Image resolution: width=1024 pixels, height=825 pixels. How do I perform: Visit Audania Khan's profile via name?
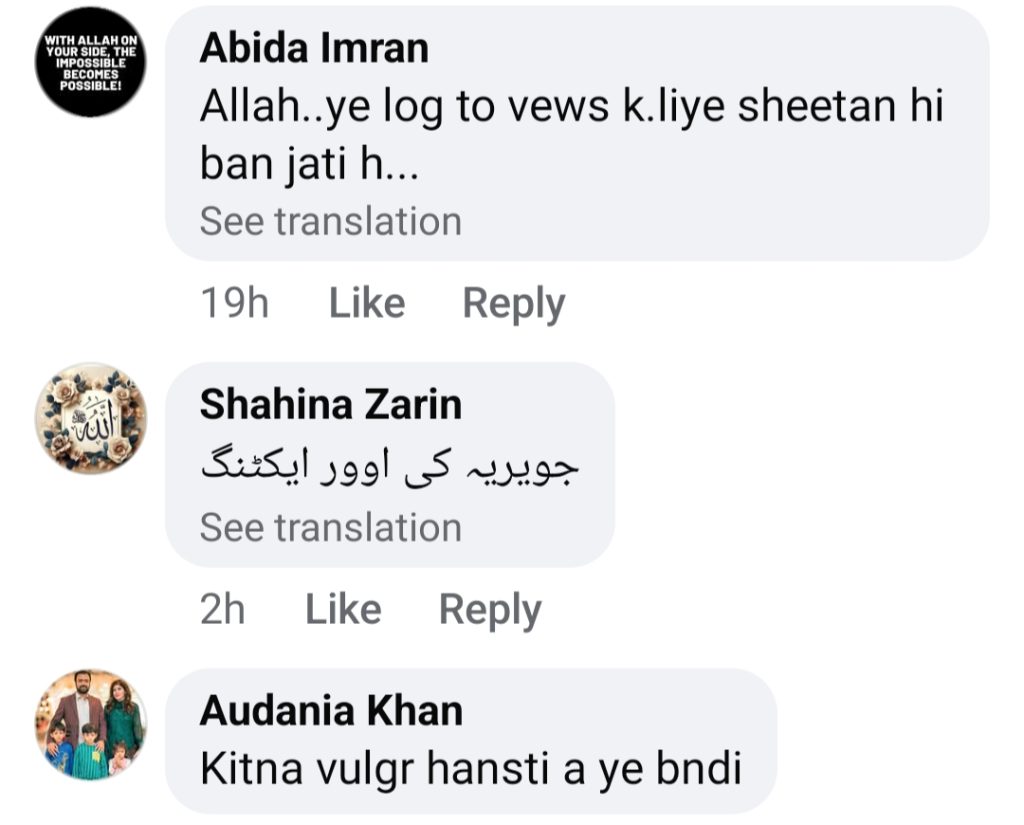click(331, 711)
